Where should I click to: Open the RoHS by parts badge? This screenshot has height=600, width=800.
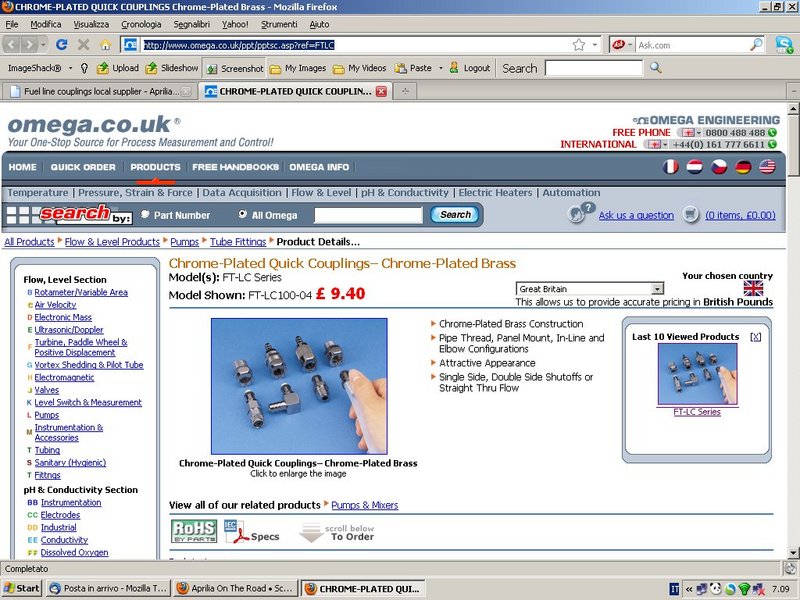pos(194,531)
